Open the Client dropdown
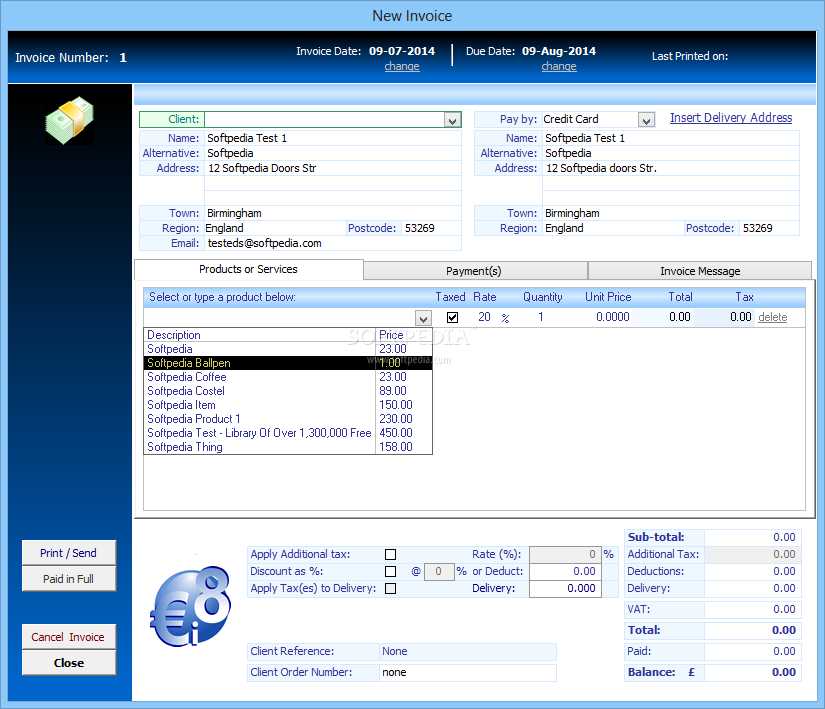This screenshot has width=825, height=709. coord(452,120)
